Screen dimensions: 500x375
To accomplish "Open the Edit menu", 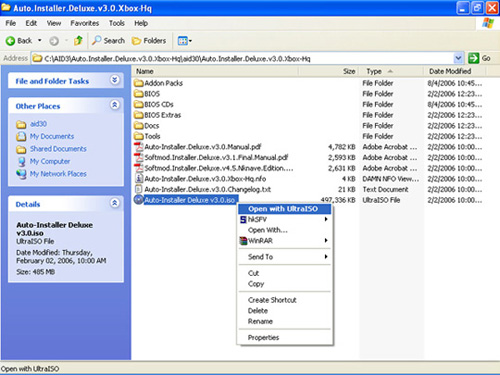I will point(31,23).
